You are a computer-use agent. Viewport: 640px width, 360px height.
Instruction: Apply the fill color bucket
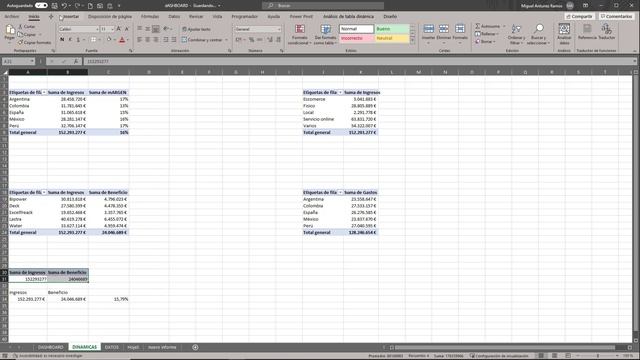point(109,40)
